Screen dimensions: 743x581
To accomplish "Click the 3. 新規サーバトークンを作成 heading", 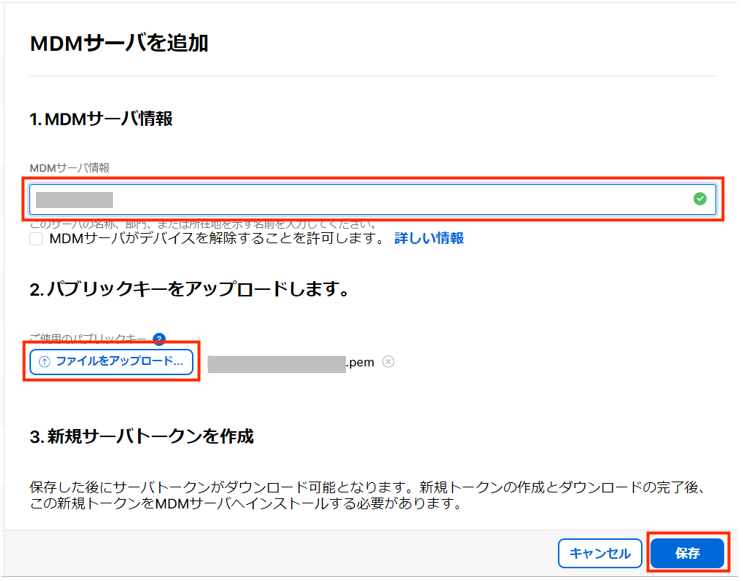I will 141,437.
